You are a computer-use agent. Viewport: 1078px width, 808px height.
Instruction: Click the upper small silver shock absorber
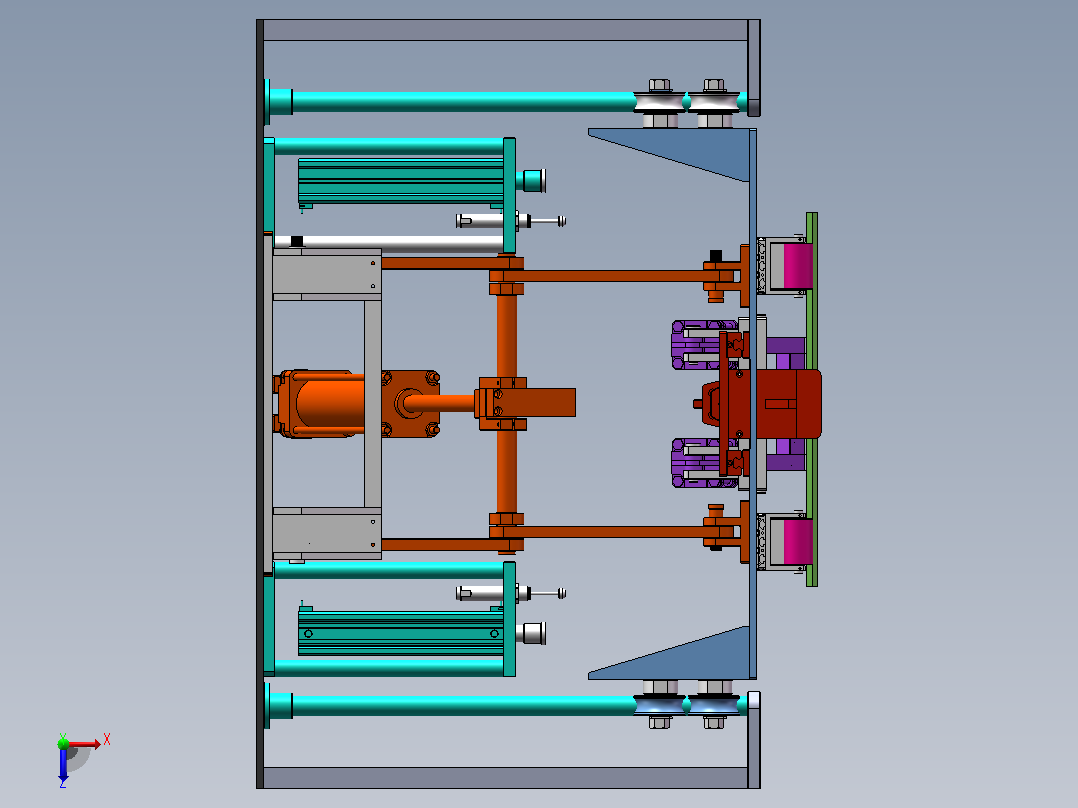(x=511, y=221)
